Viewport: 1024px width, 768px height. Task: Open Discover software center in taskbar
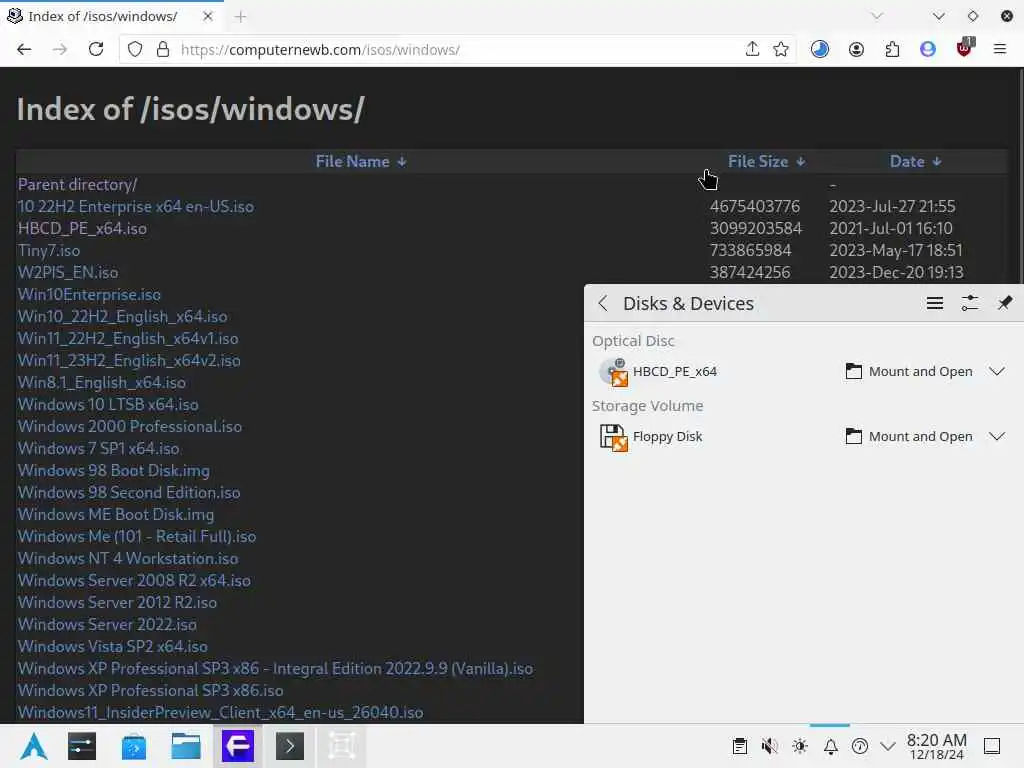pyautogui.click(x=134, y=746)
